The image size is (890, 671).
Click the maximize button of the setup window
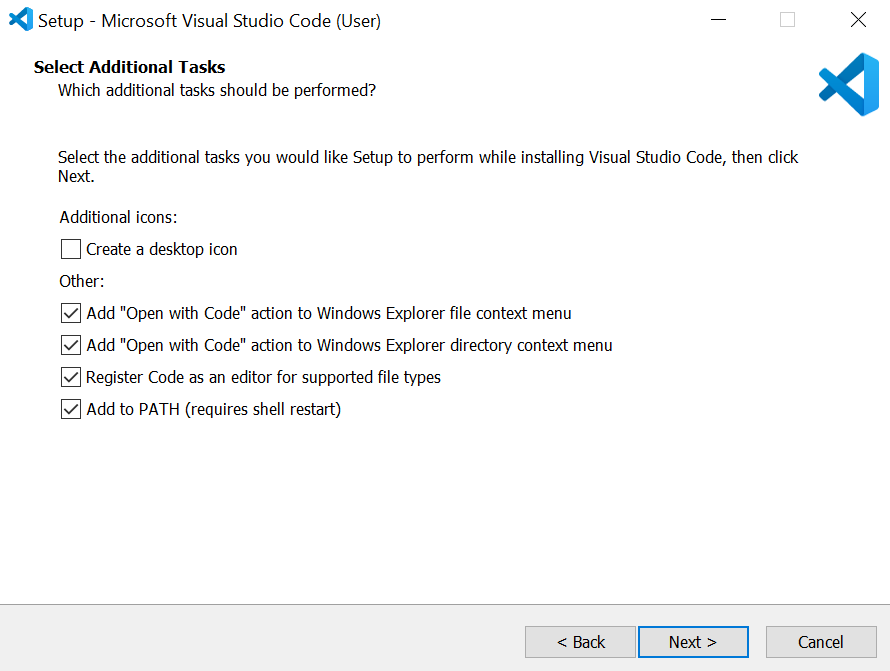(x=788, y=19)
